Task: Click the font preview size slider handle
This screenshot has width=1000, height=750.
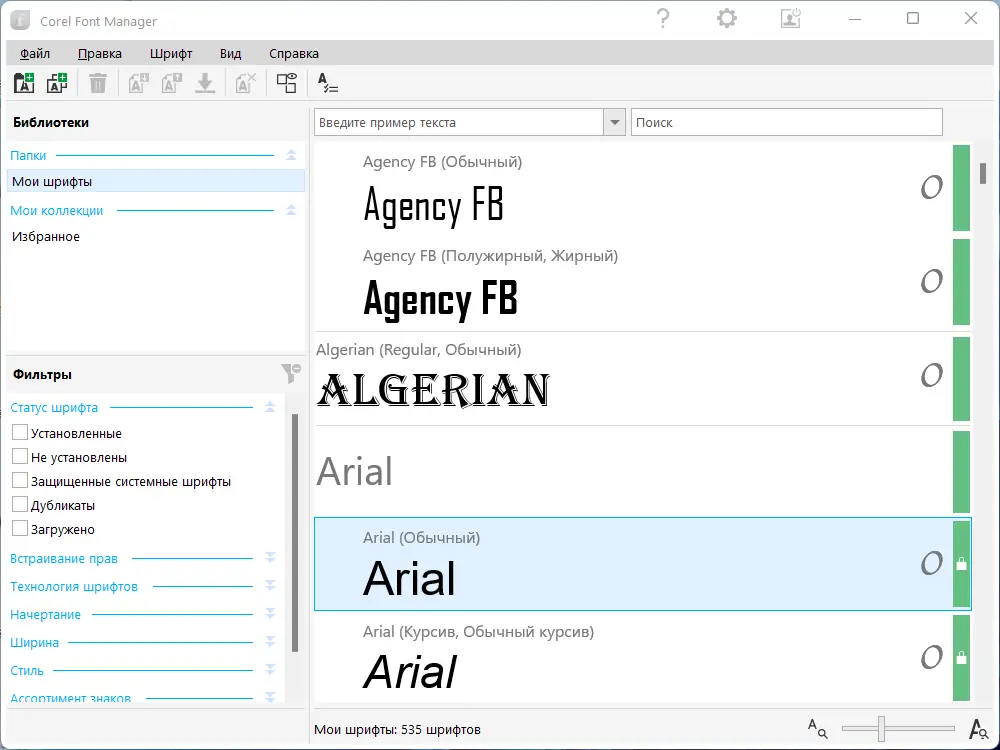Action: tap(881, 728)
